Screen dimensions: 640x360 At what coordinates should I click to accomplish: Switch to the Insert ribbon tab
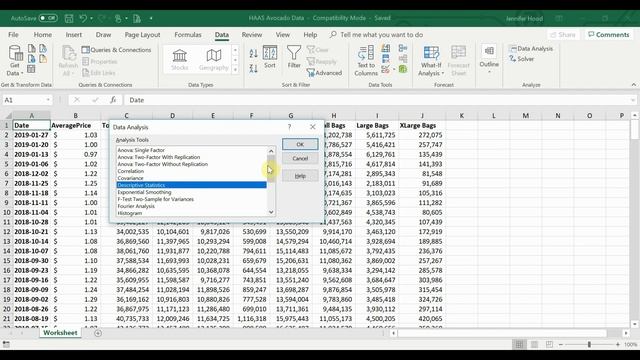click(x=74, y=35)
